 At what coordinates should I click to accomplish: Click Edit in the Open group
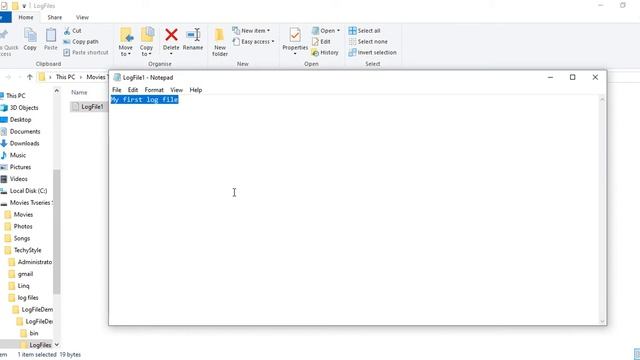(x=321, y=42)
